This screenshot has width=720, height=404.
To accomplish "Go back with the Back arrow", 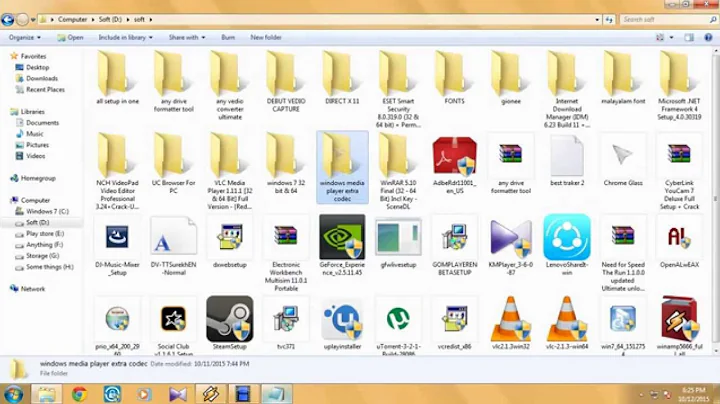I will point(8,20).
